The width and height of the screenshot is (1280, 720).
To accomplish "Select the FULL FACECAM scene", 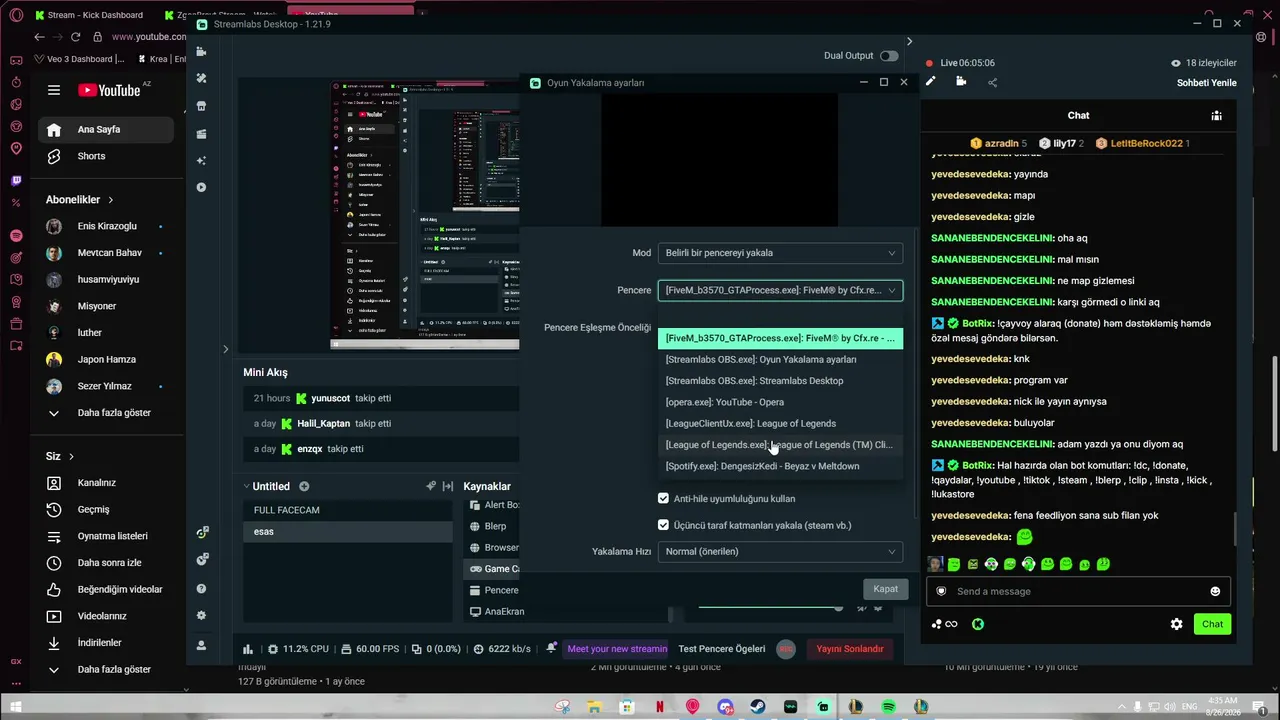I will [346, 510].
